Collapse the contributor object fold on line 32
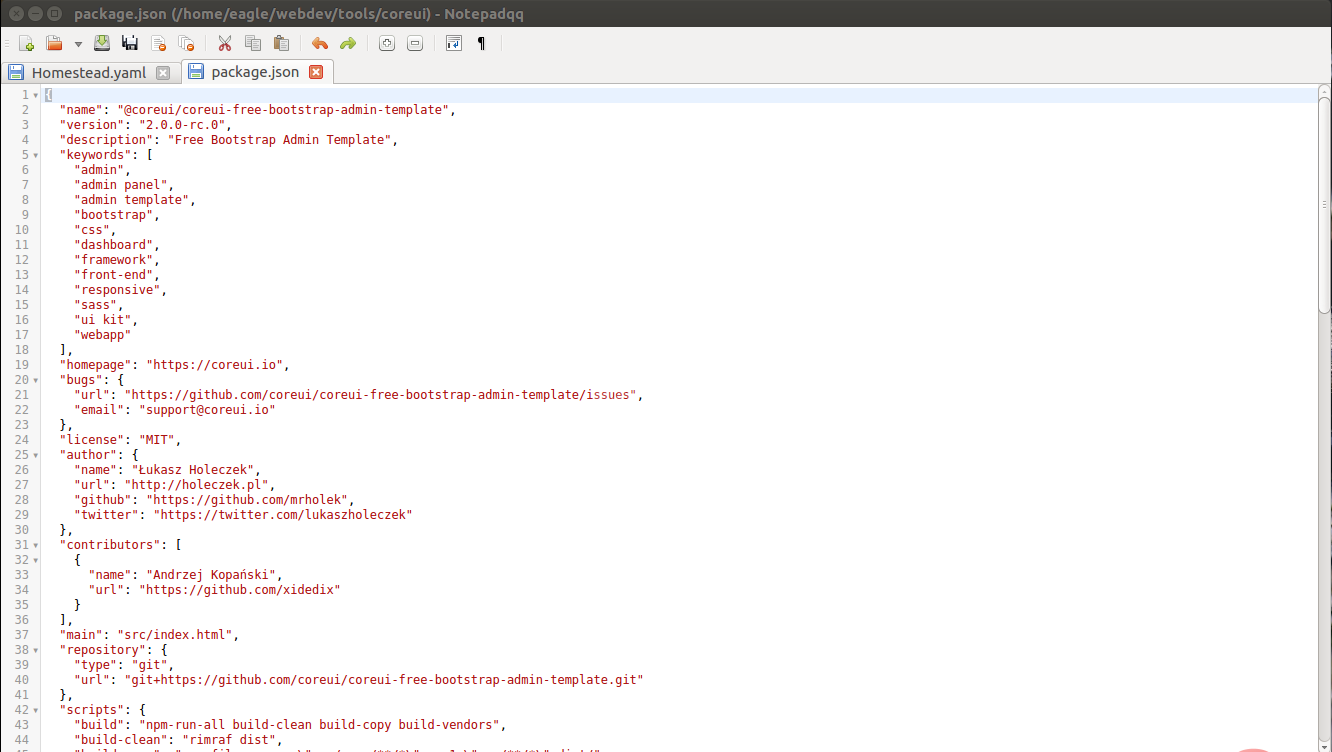1332x752 pixels. 36,560
